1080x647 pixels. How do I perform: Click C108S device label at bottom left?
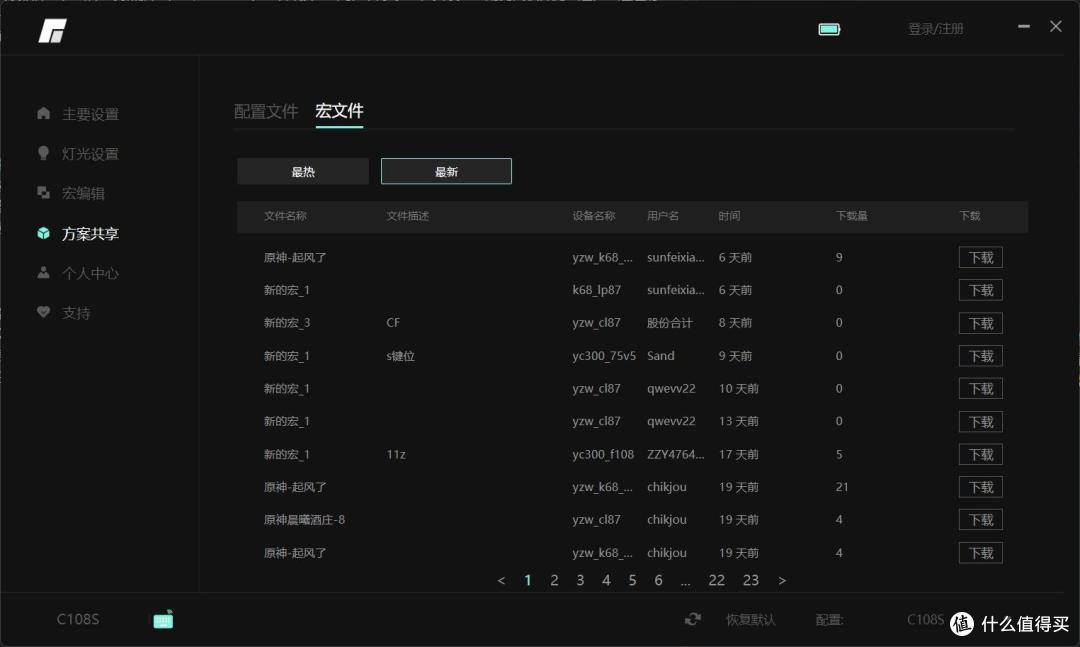point(78,619)
